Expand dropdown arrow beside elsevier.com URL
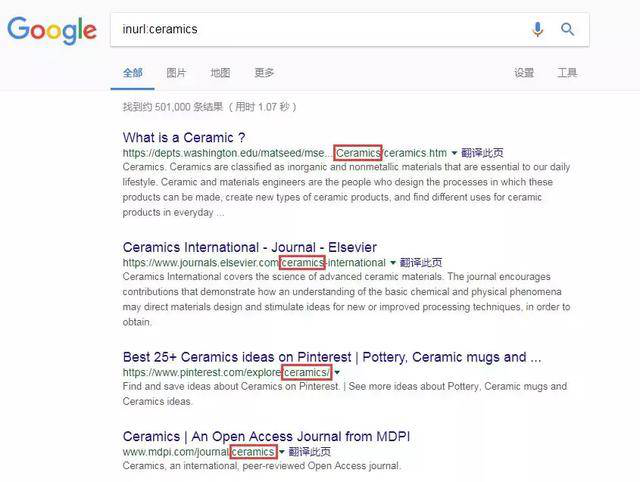 click(393, 263)
